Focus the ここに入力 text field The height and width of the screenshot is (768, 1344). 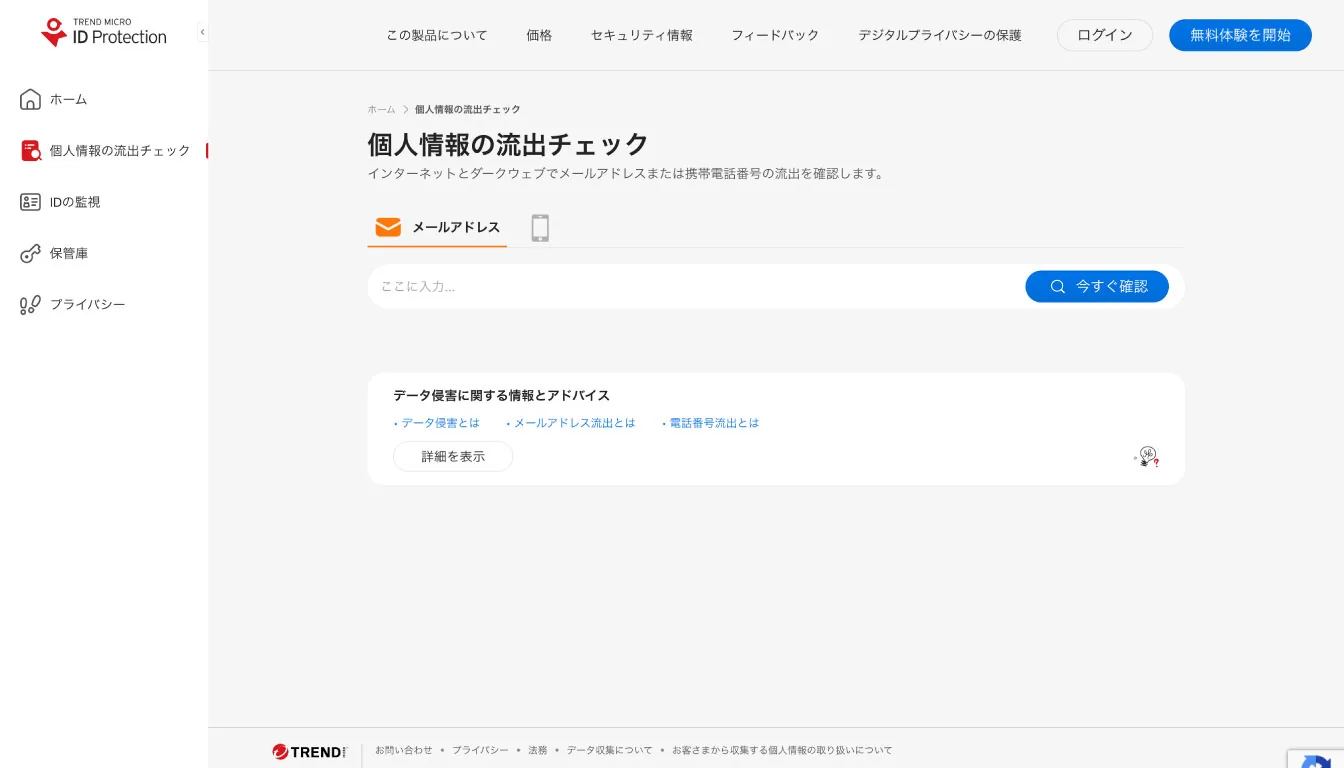pos(697,286)
